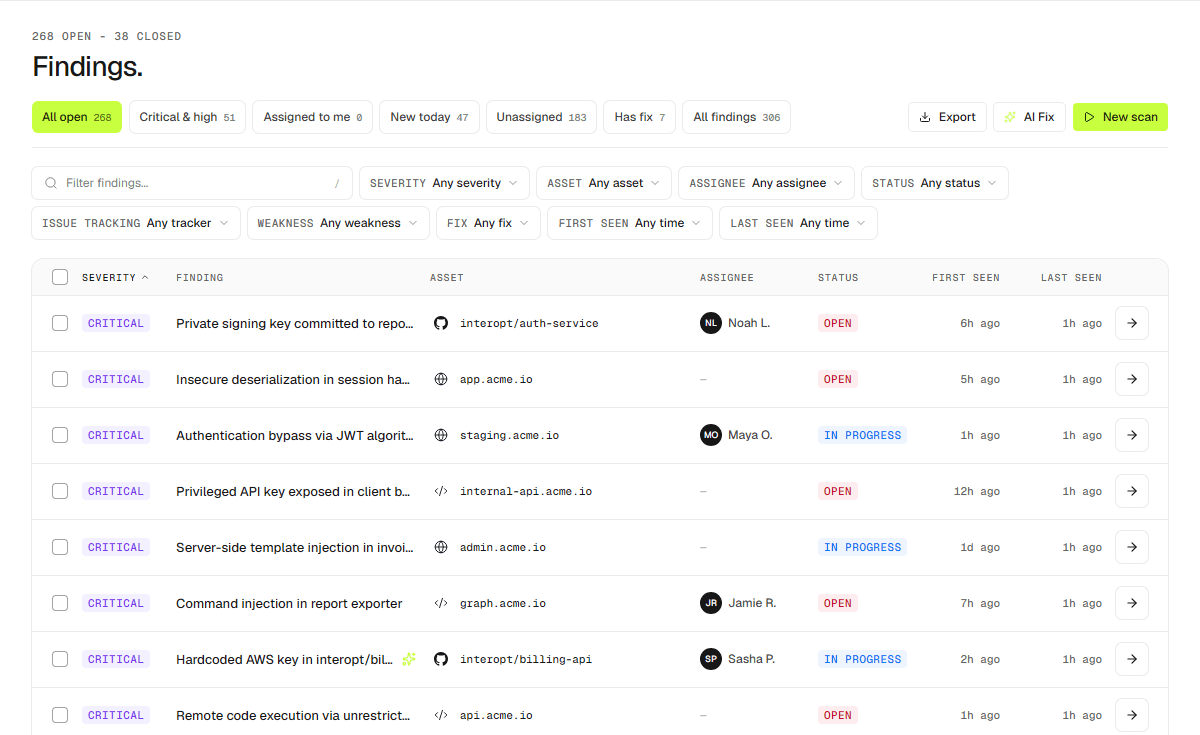Check the Server-side template injection row checkbox

pos(60,547)
